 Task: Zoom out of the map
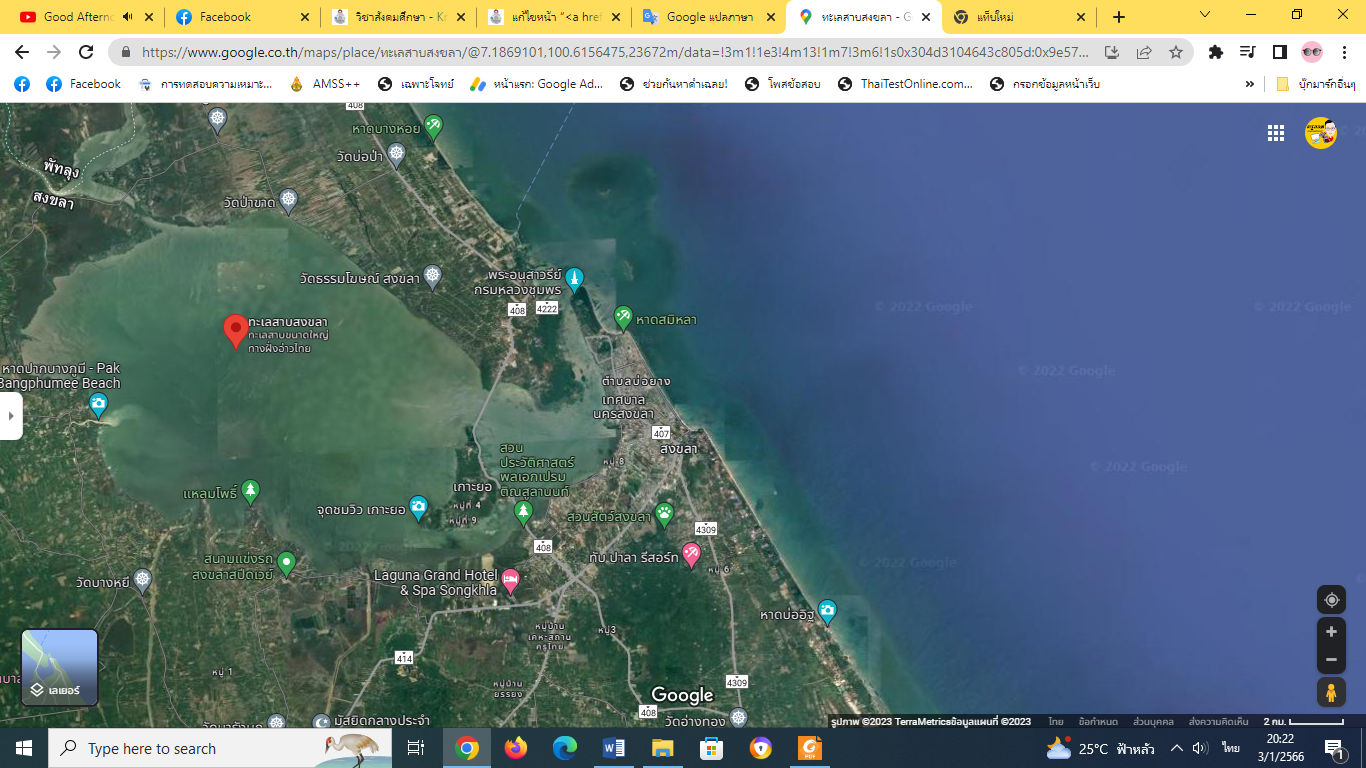[1331, 660]
